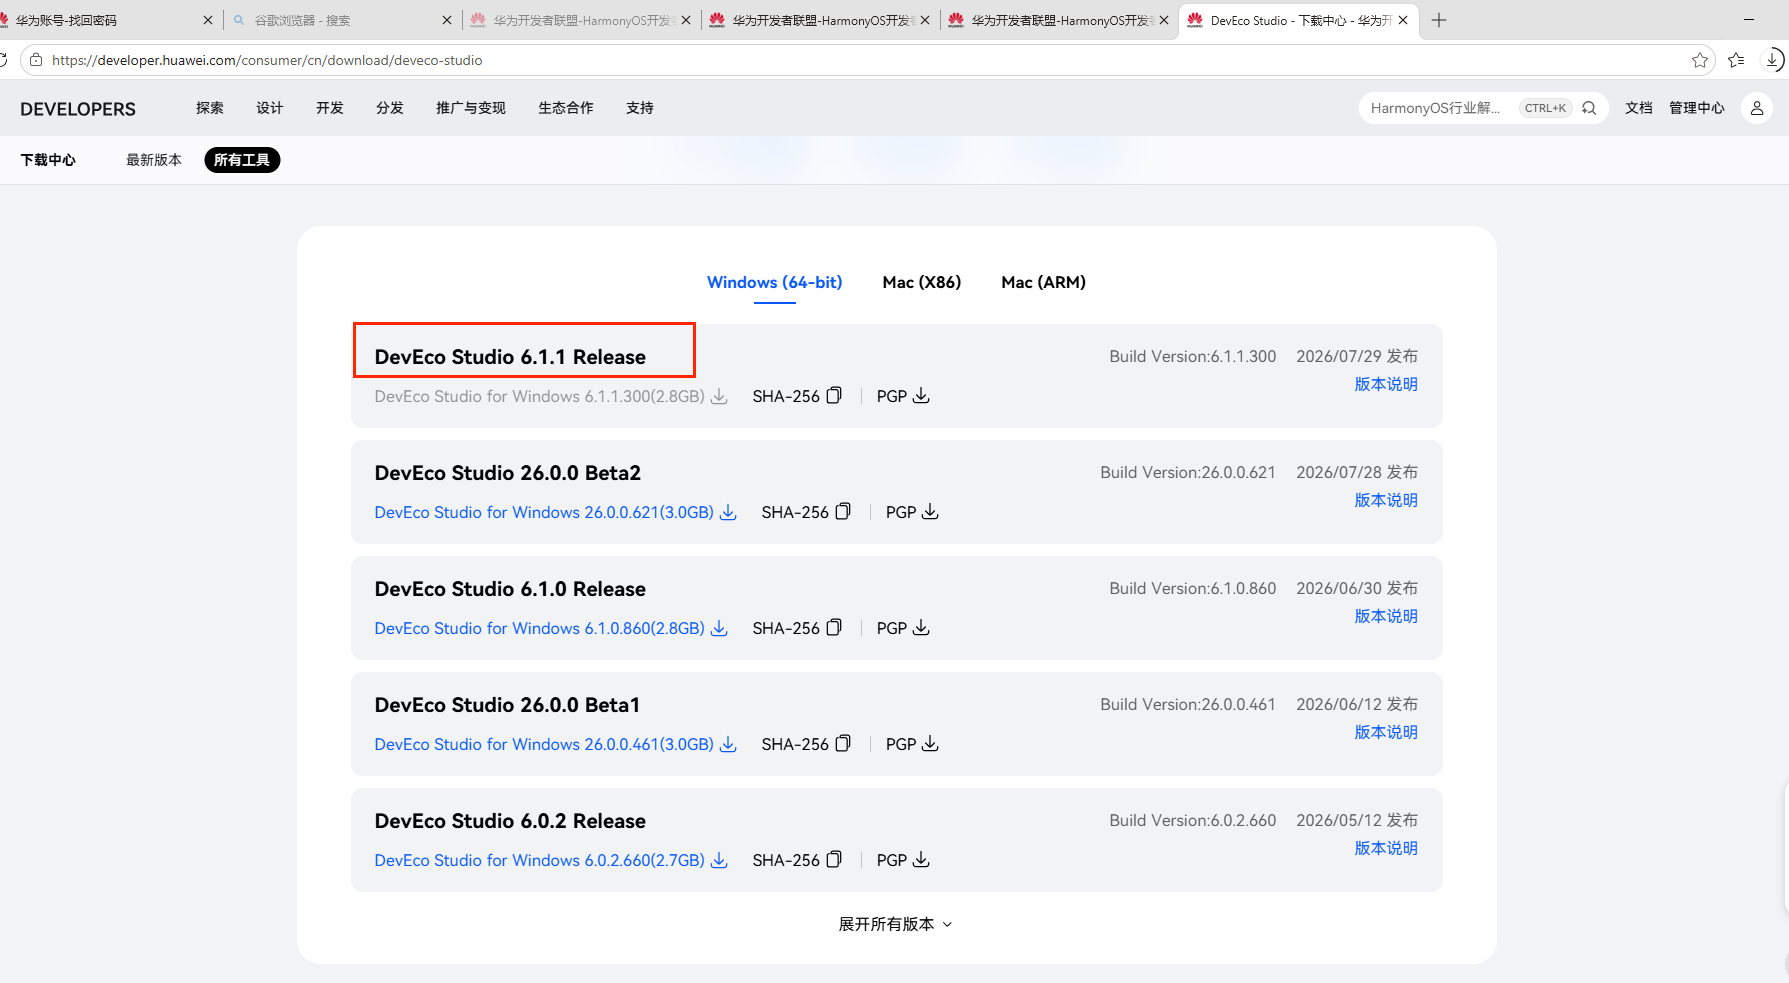Download DevEco Studio for Windows 26.0.0.461
Screen dimensions: 1789x983
(555, 744)
